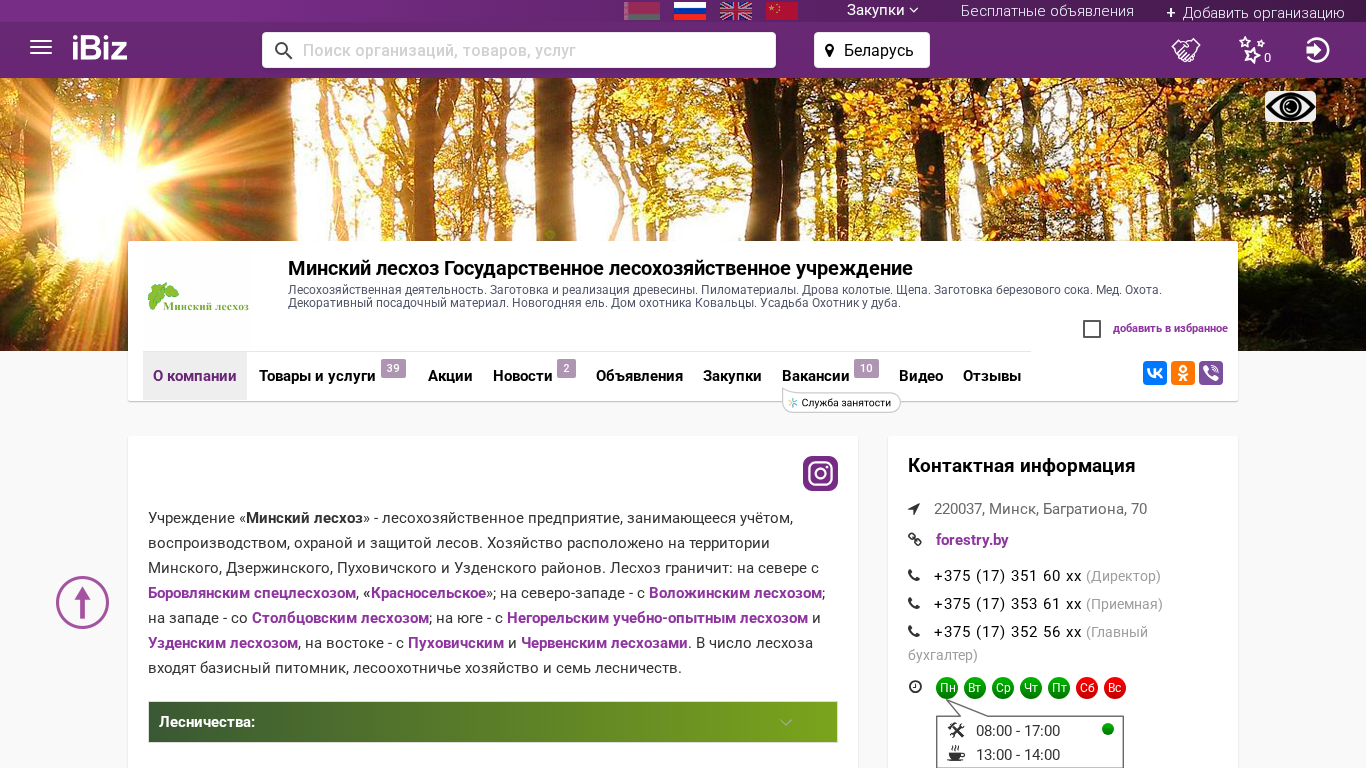Switch to the British flag language

(736, 11)
